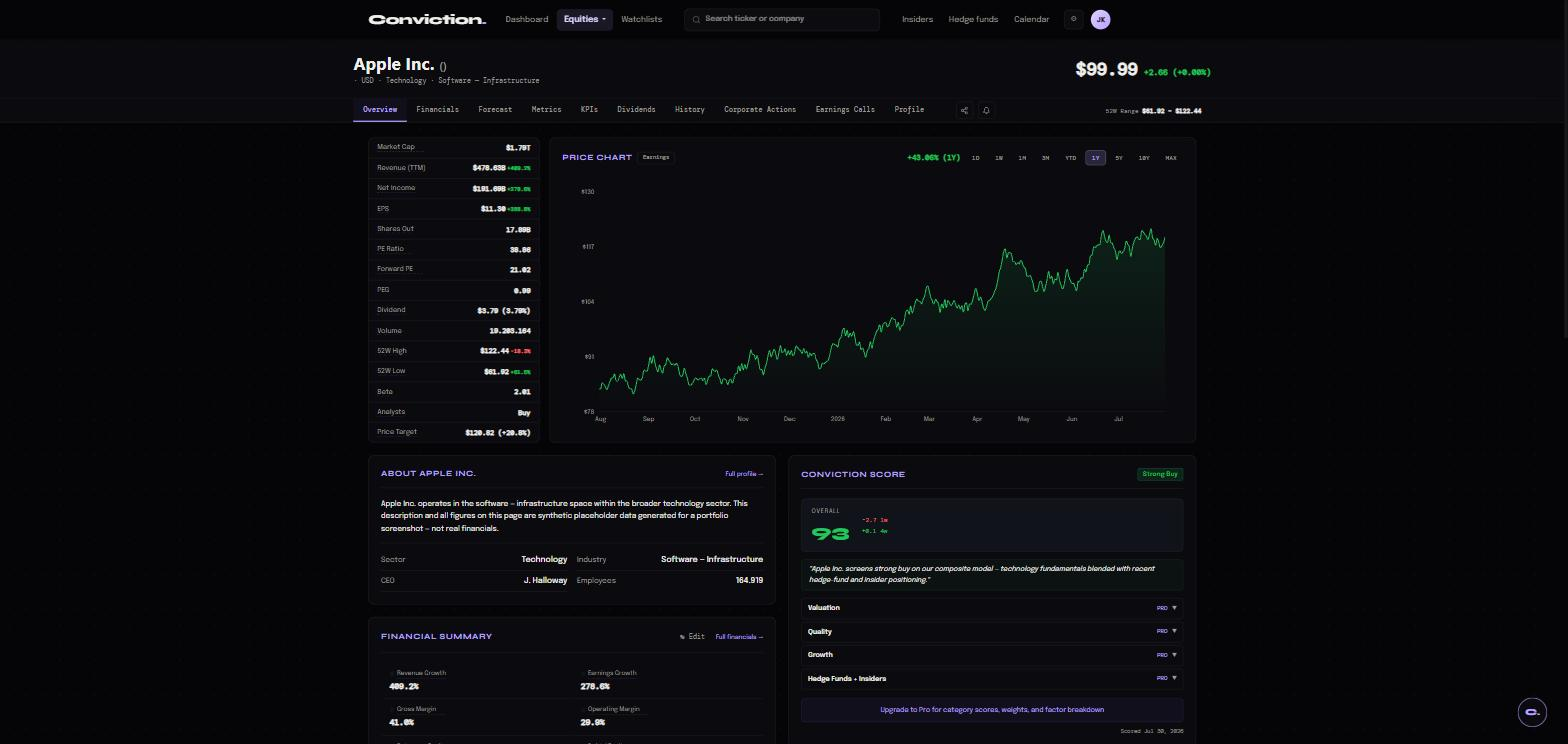Screen dimensions: 1568x744
Task: Click the share icon beside the Profile tab
Action: (x=964, y=110)
